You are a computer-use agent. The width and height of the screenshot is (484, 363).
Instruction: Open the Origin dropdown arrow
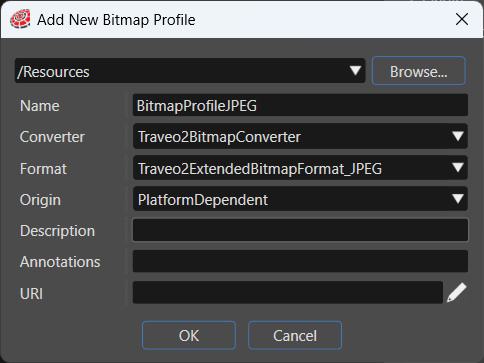458,199
